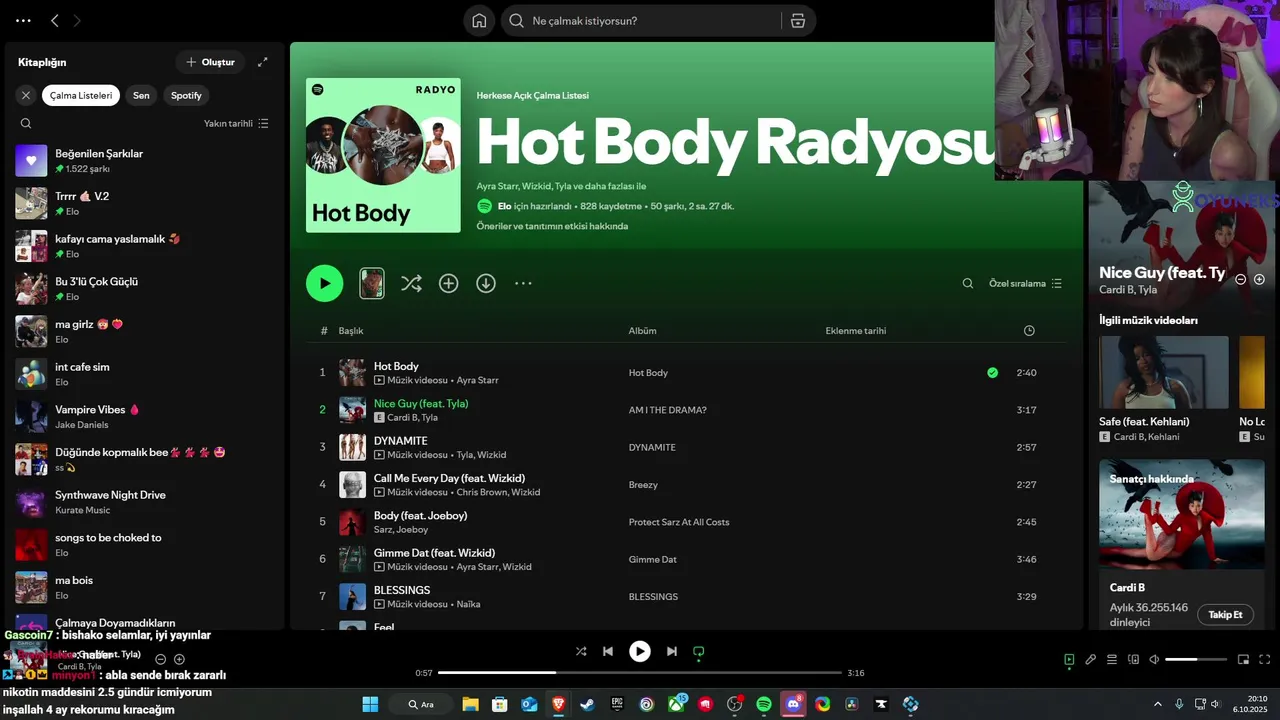The height and width of the screenshot is (720, 1280).
Task: Seek on the song progress bar
Action: tap(640, 673)
